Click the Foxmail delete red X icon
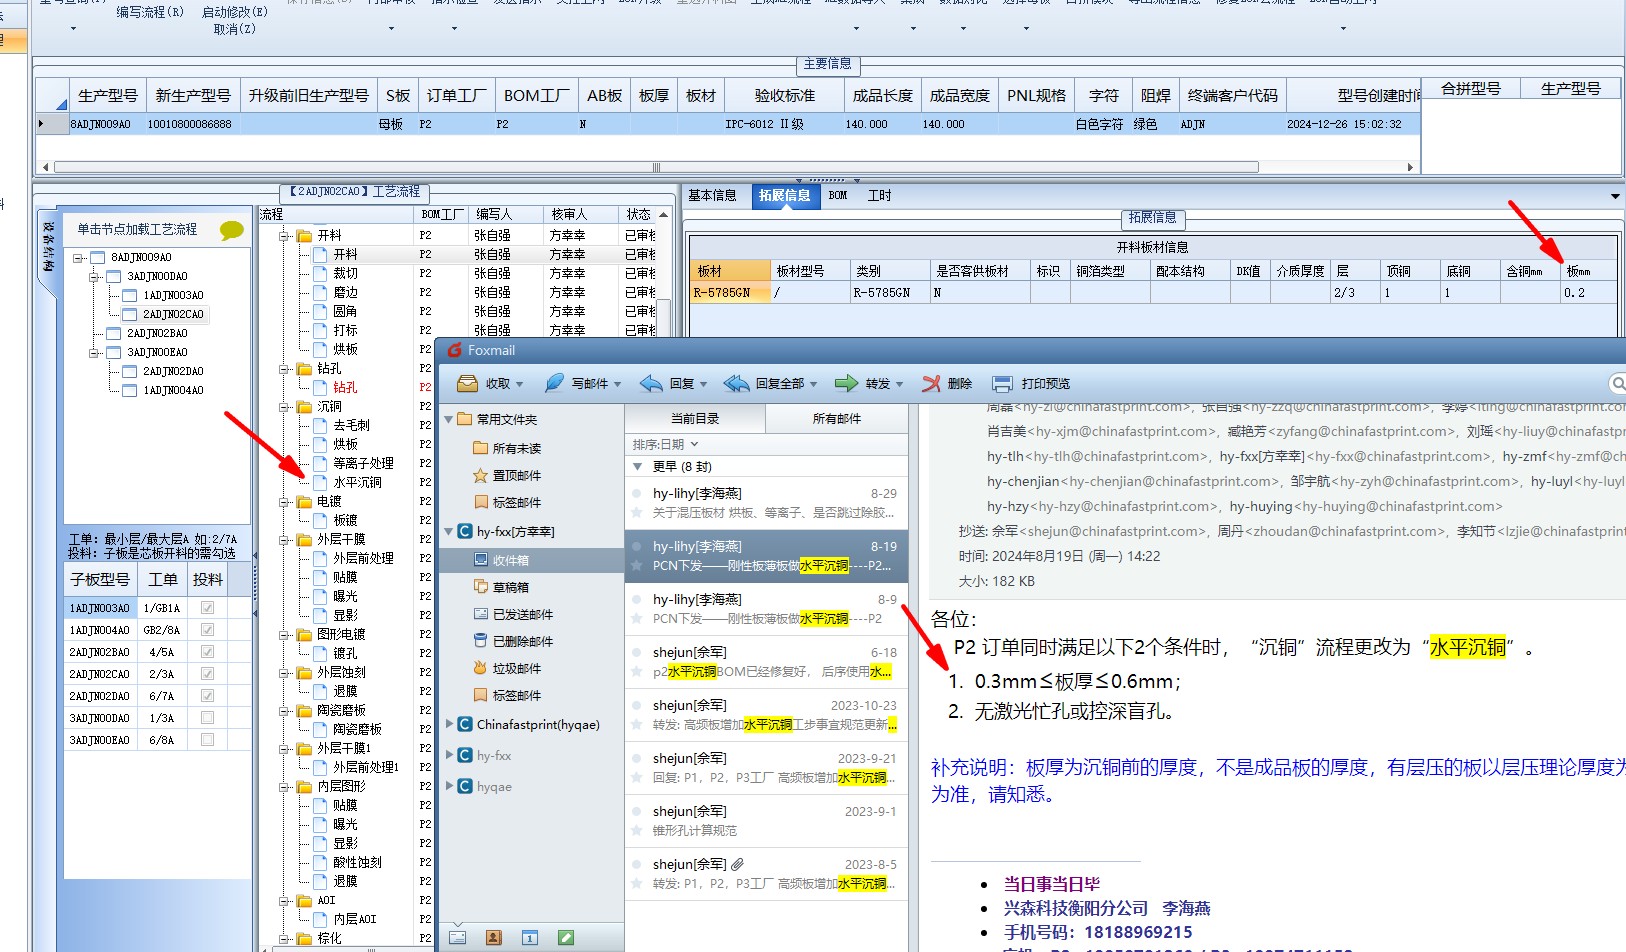 click(931, 383)
